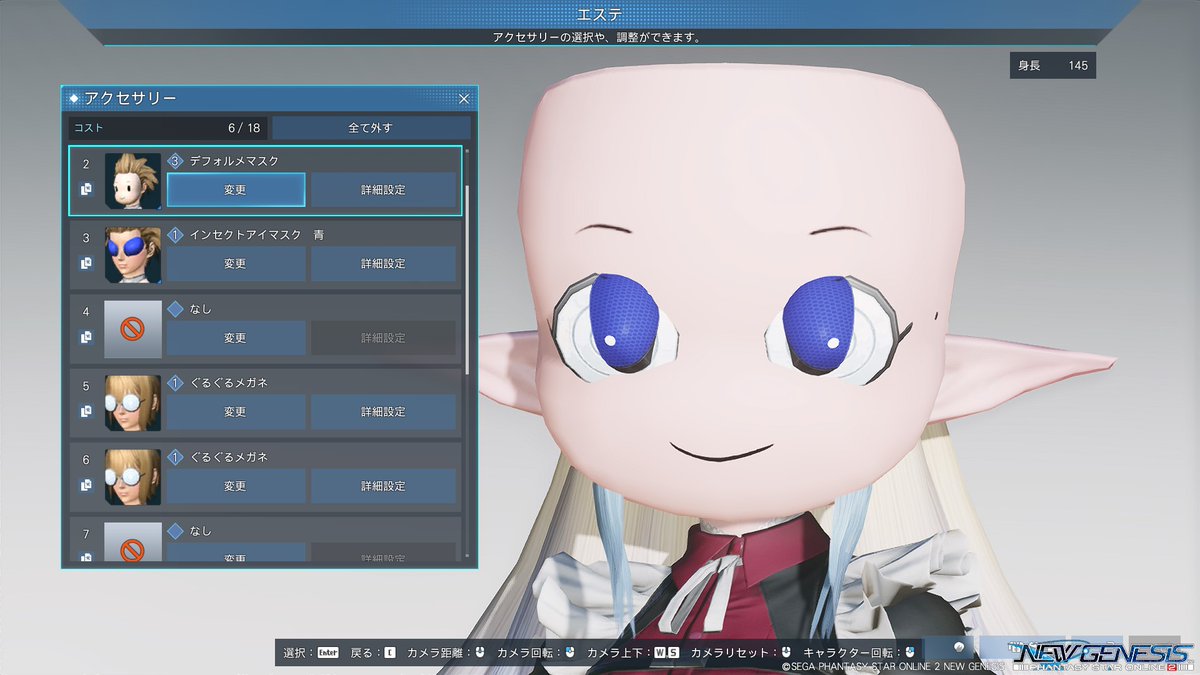Image resolution: width=1200 pixels, height=675 pixels.
Task: Click the cost diamond on slot 6 ぐるぐるメガネ
Action: pos(175,457)
